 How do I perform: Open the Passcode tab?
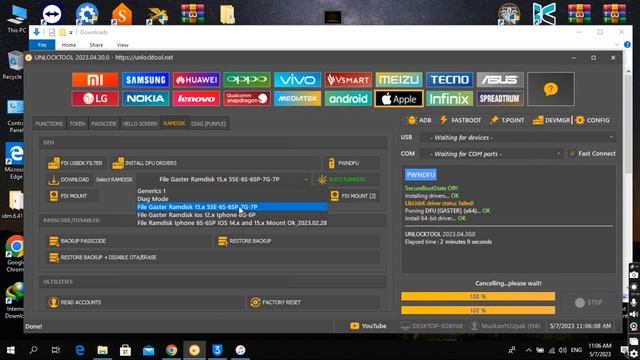pyautogui.click(x=104, y=124)
